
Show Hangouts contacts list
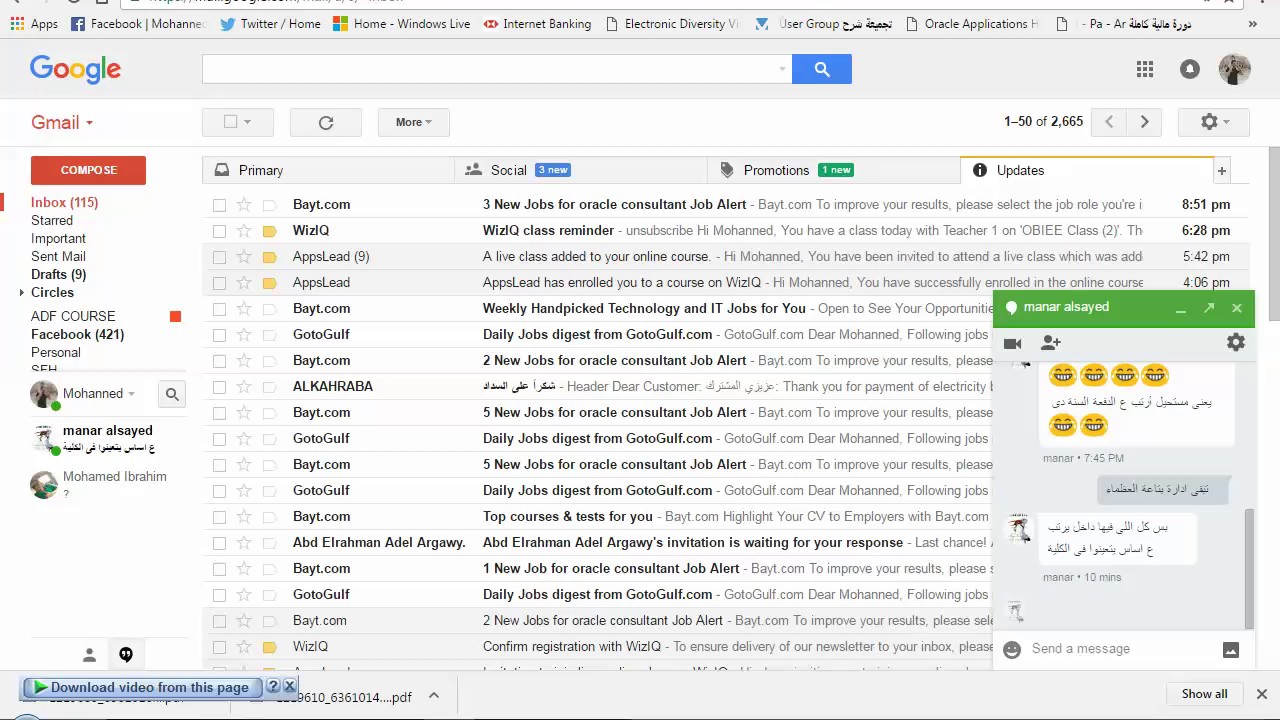(x=89, y=655)
